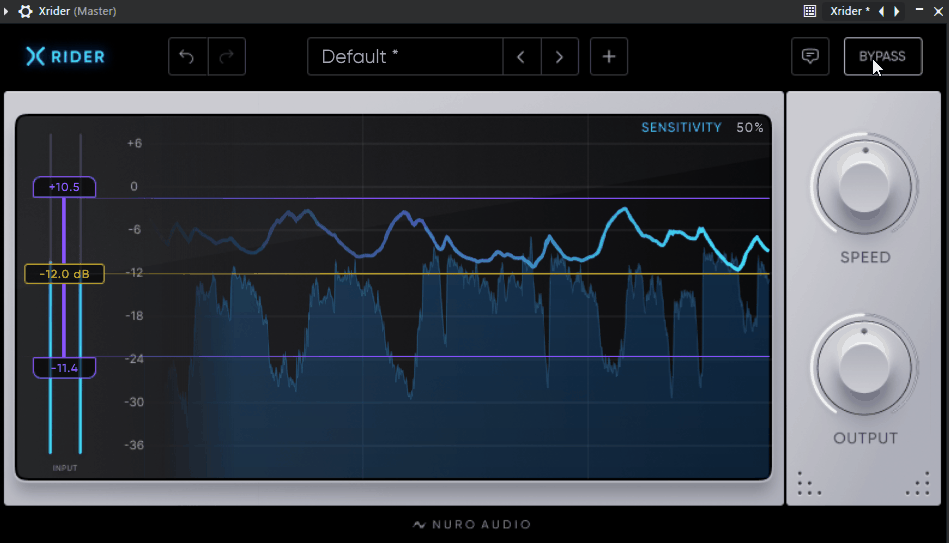
Task: Open the feedback comment icon
Action: pyautogui.click(x=810, y=56)
